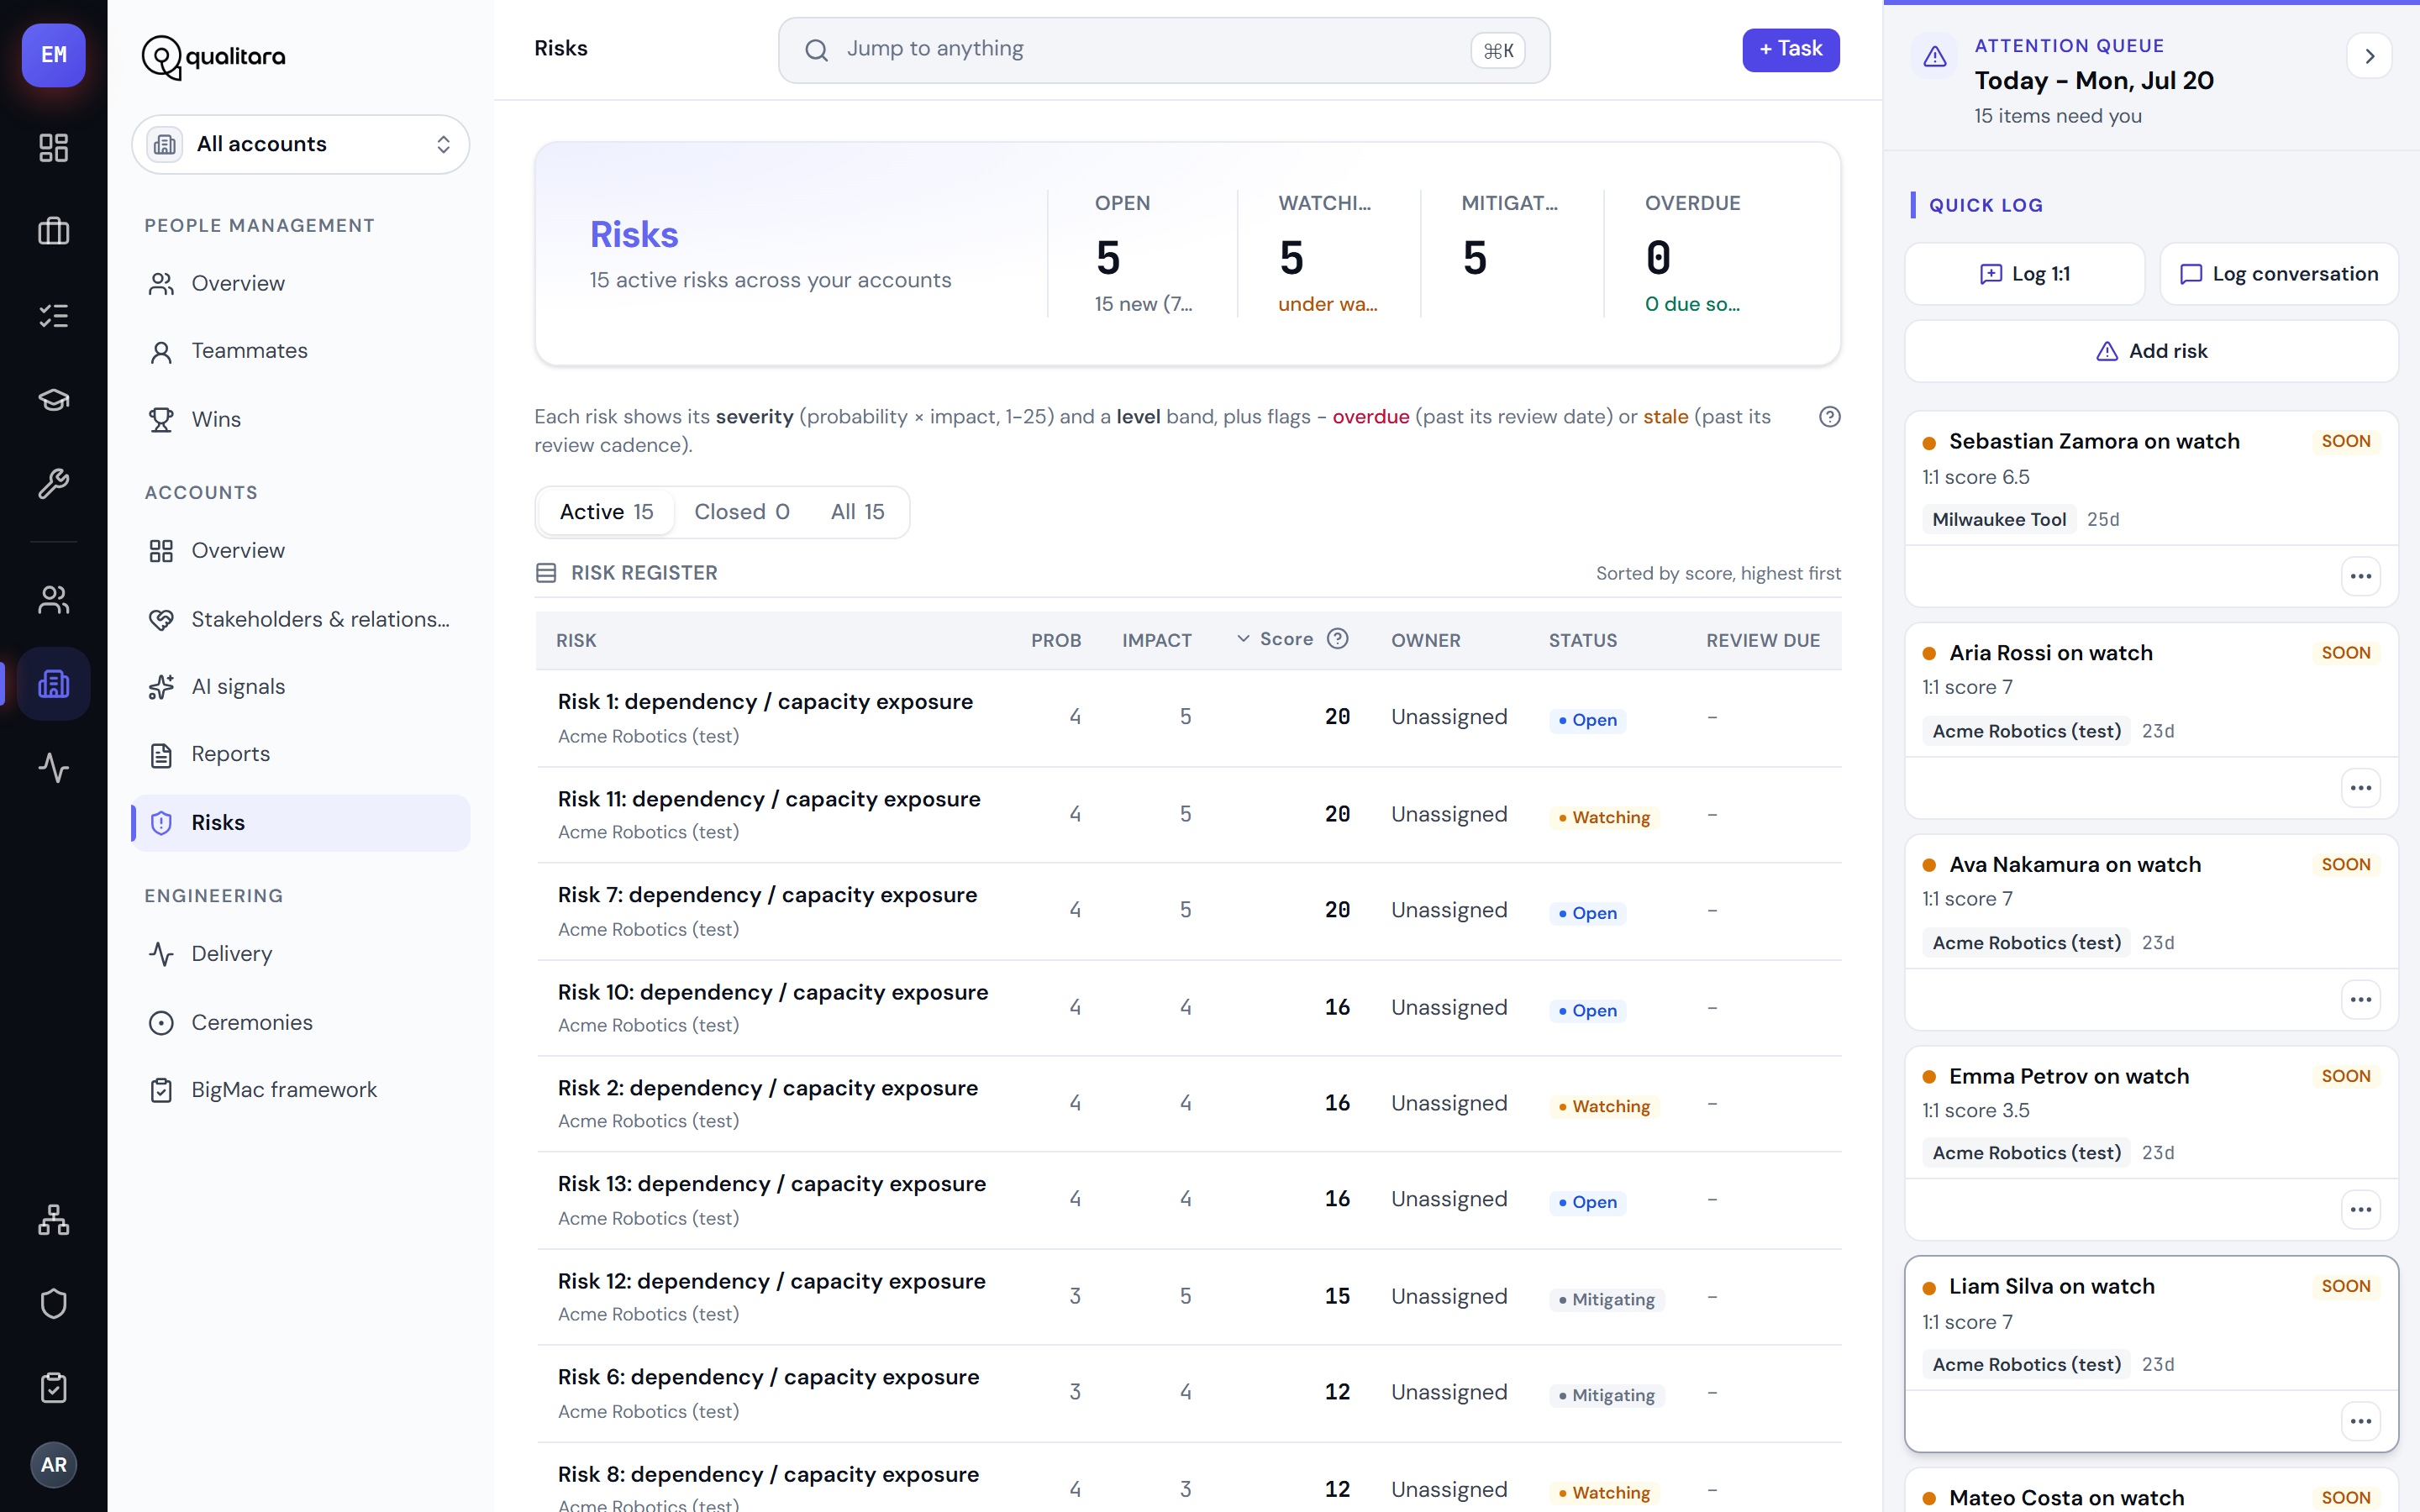Open more options on Emma Petrov card

click(2361, 1210)
